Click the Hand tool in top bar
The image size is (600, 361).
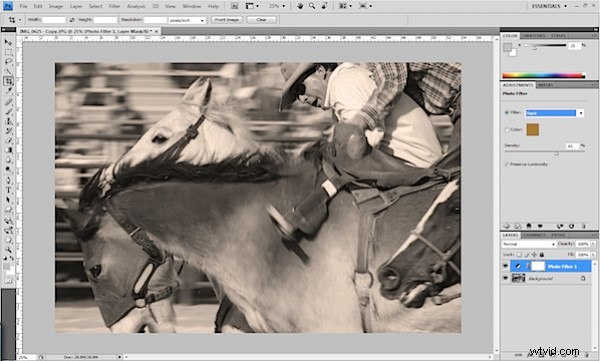pyautogui.click(x=300, y=6)
